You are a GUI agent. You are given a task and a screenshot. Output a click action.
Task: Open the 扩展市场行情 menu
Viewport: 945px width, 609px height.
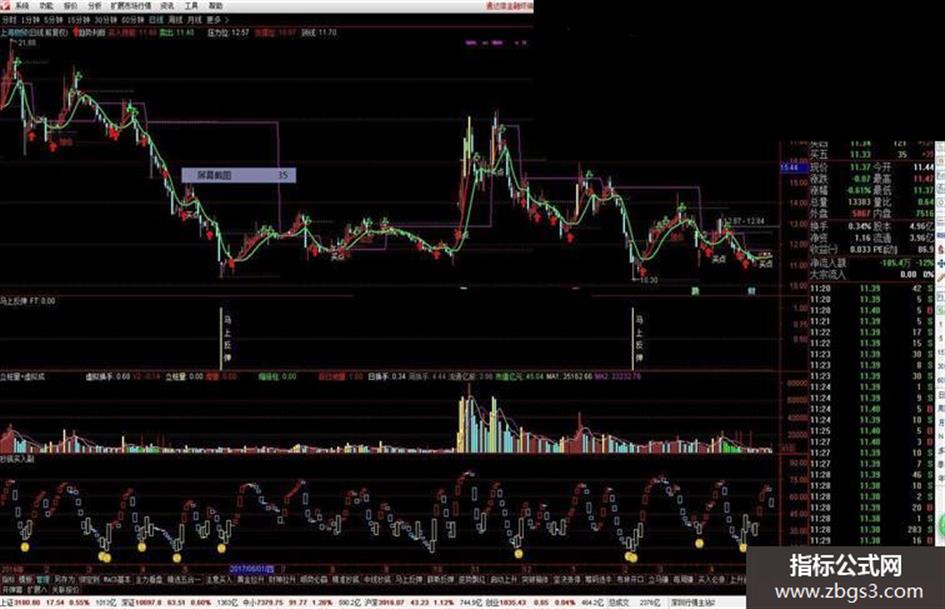[x=131, y=5]
